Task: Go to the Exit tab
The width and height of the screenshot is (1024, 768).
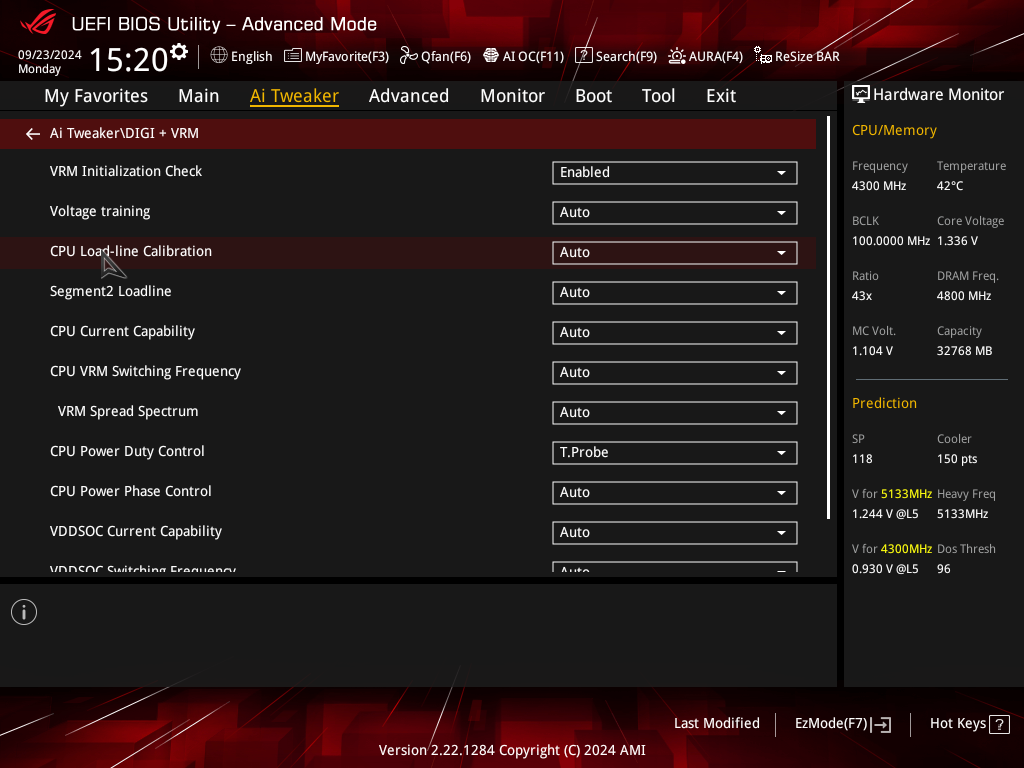Action: coord(721,96)
